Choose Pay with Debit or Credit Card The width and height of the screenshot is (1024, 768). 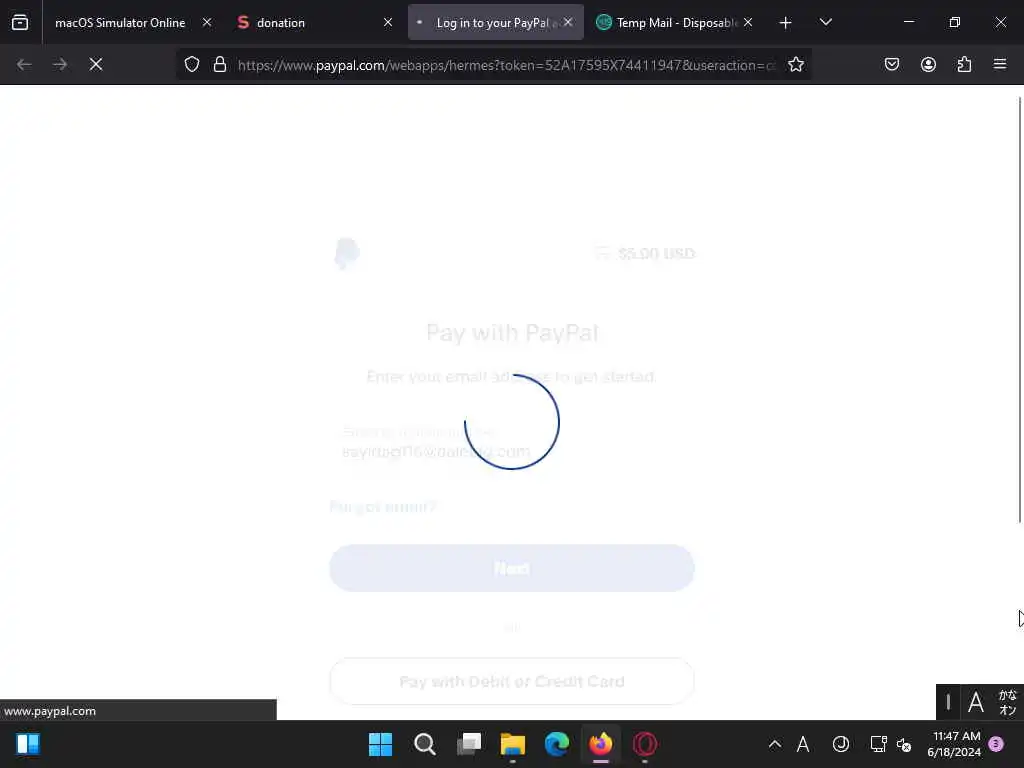pyautogui.click(x=511, y=682)
